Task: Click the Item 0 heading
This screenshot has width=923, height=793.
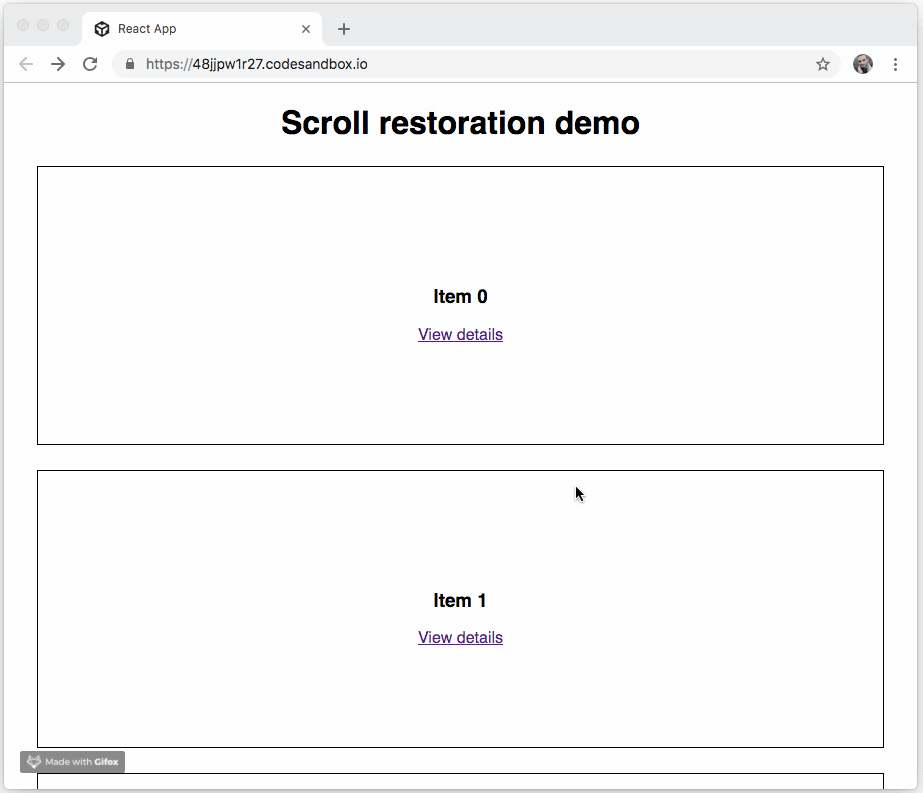Action: 460,296
